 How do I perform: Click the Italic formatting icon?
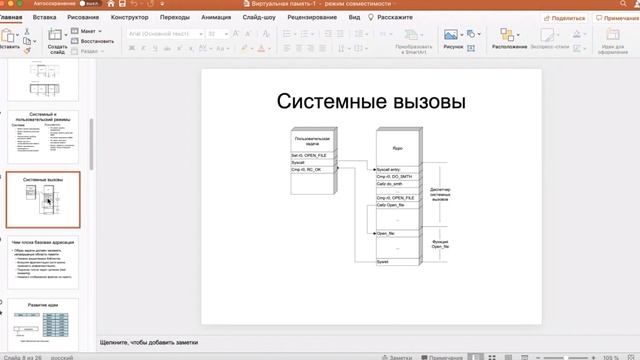click(143, 49)
